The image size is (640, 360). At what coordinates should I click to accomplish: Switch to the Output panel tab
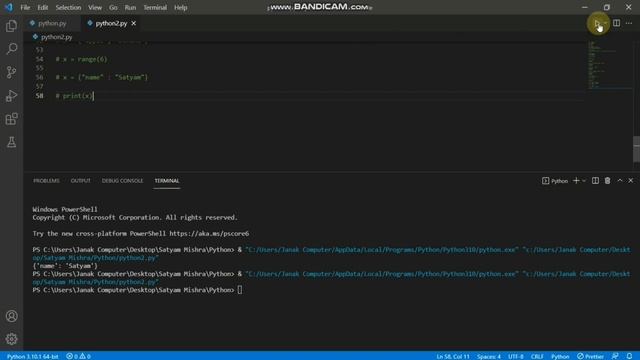point(80,180)
